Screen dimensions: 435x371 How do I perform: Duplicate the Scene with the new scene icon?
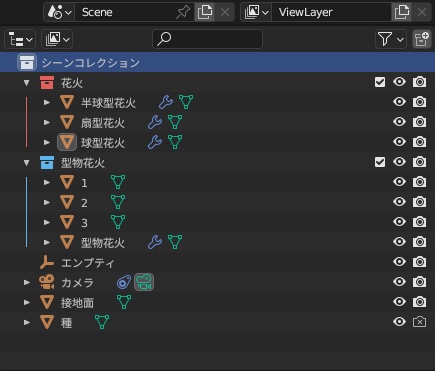205,12
